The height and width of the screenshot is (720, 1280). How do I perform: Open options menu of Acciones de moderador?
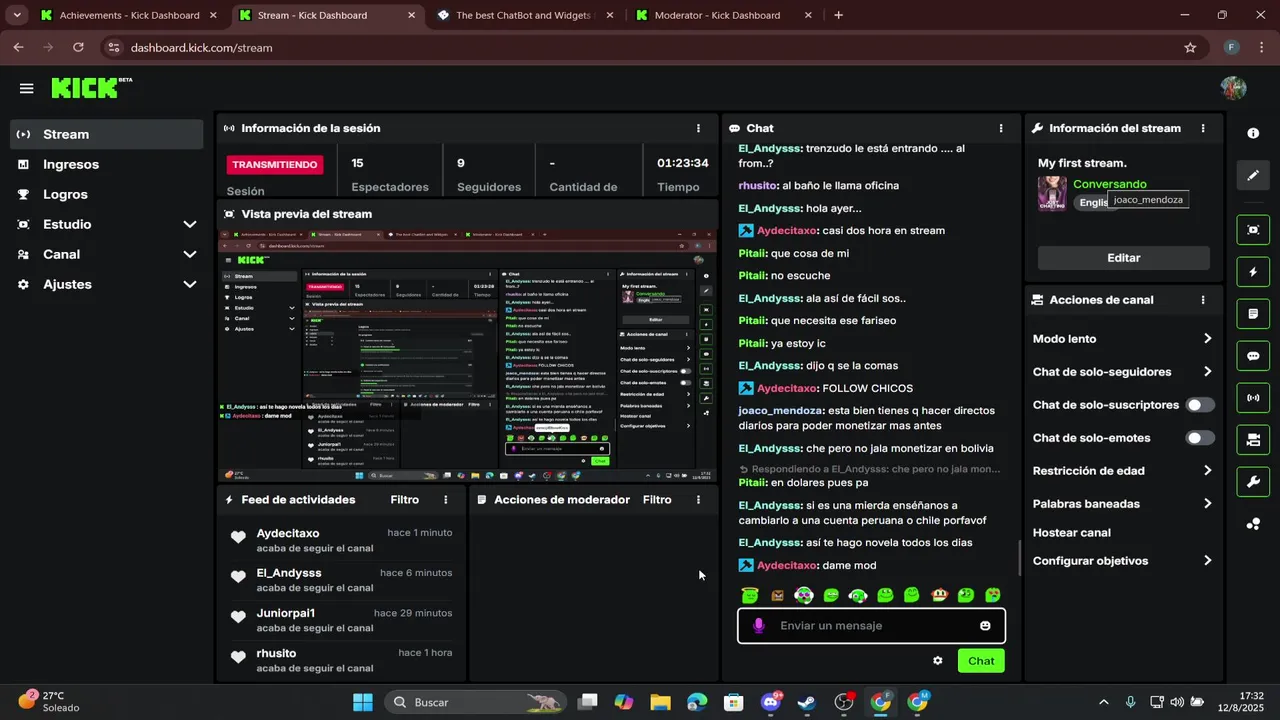point(698,500)
